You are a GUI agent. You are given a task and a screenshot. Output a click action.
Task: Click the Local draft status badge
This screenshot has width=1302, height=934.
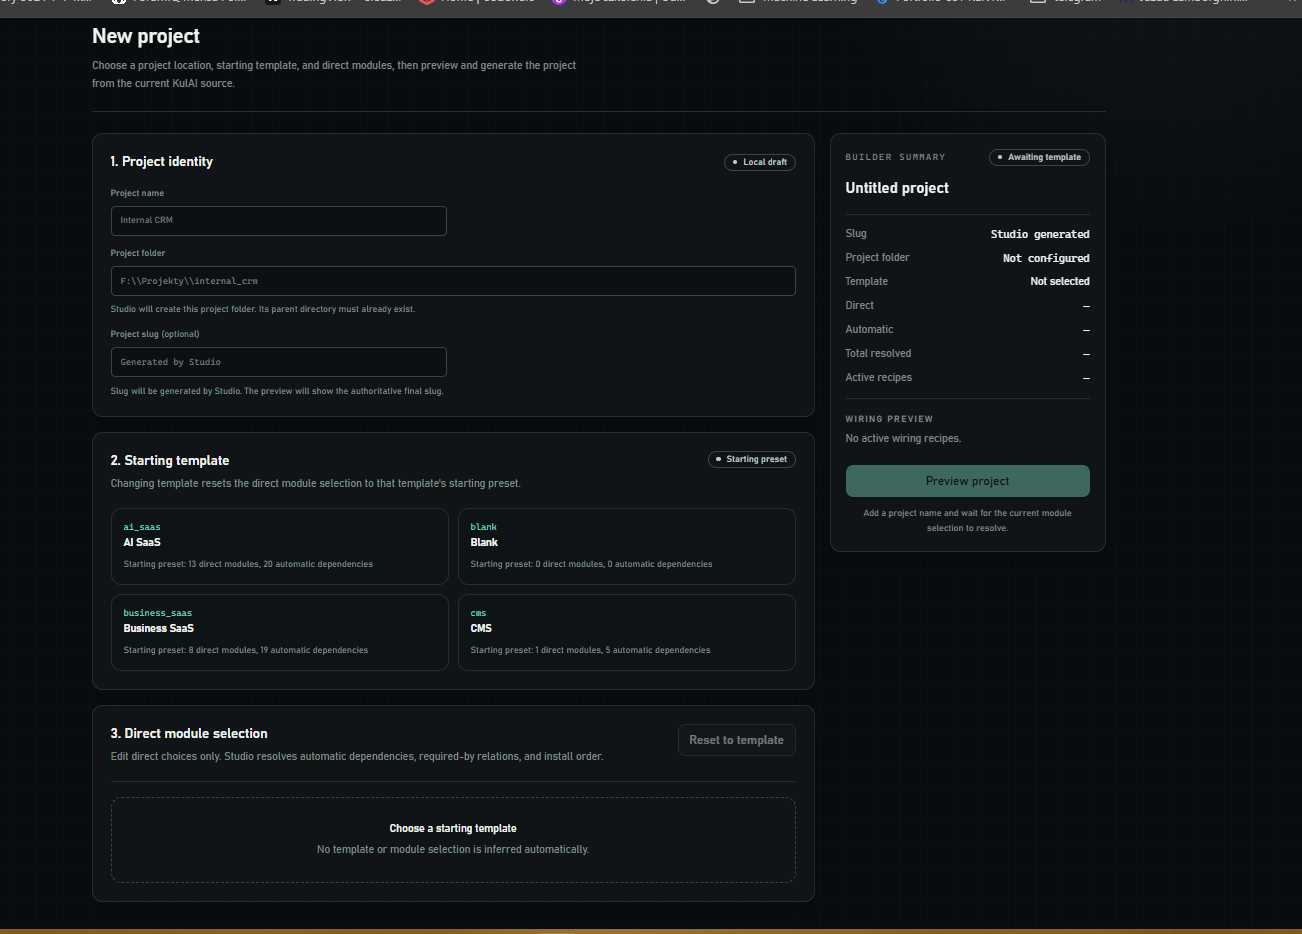(x=759, y=162)
